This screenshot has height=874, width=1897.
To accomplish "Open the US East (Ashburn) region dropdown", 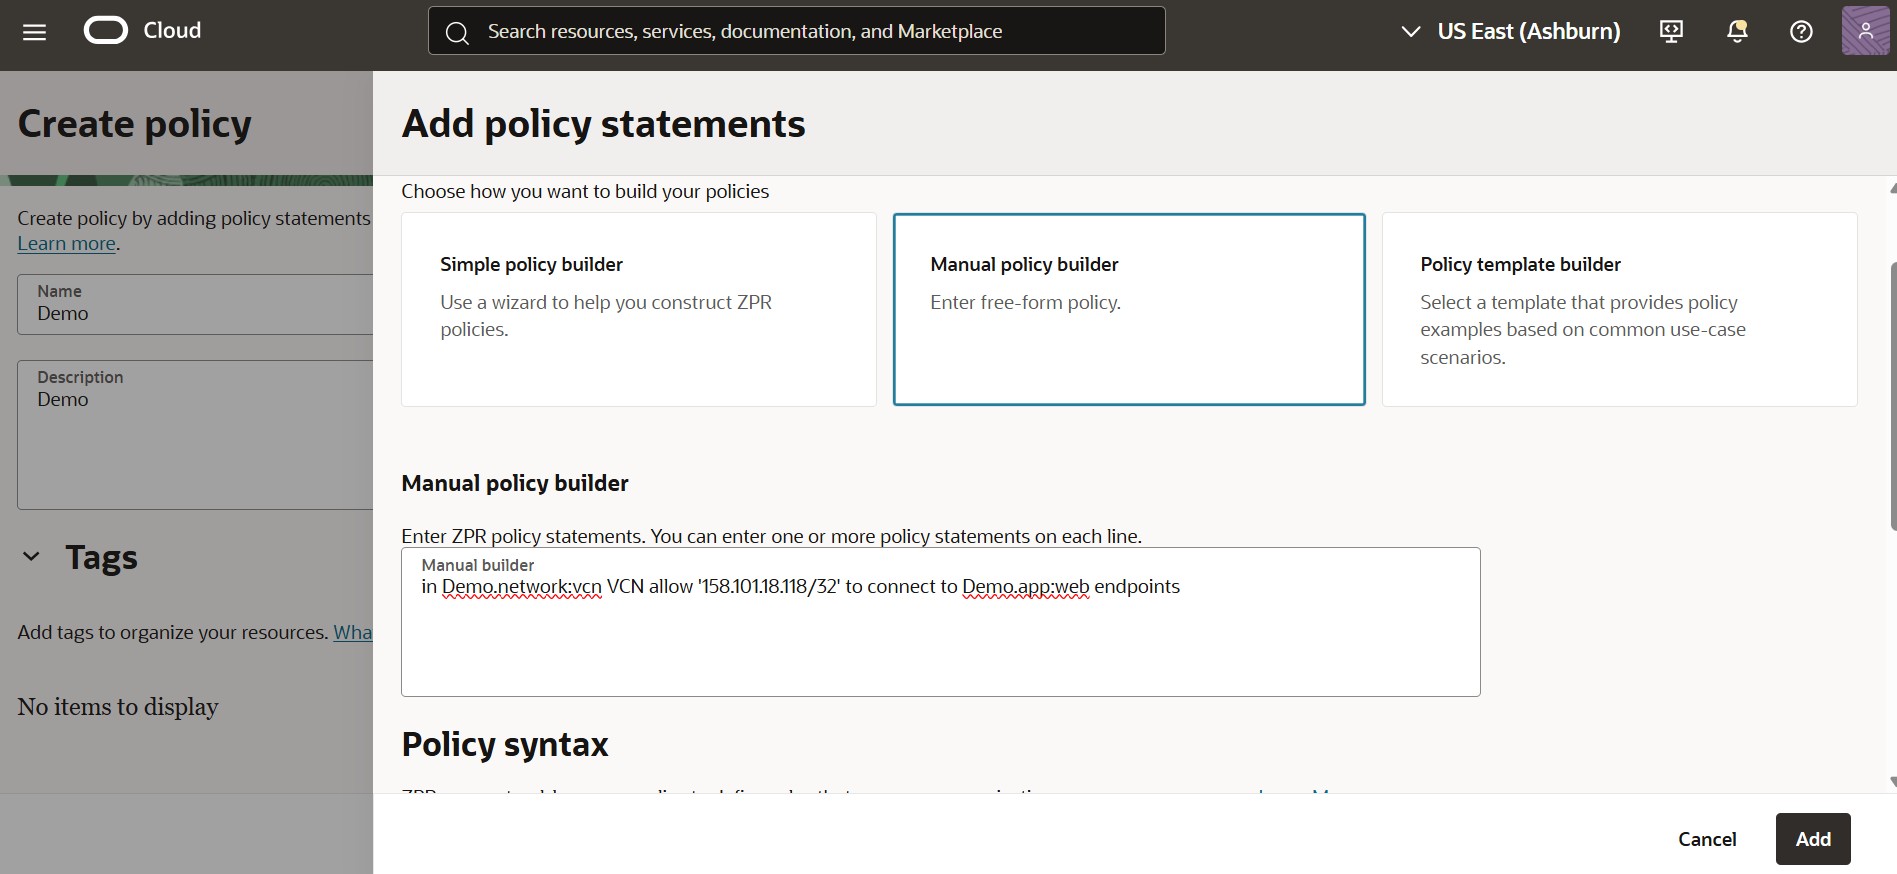I will point(1511,32).
